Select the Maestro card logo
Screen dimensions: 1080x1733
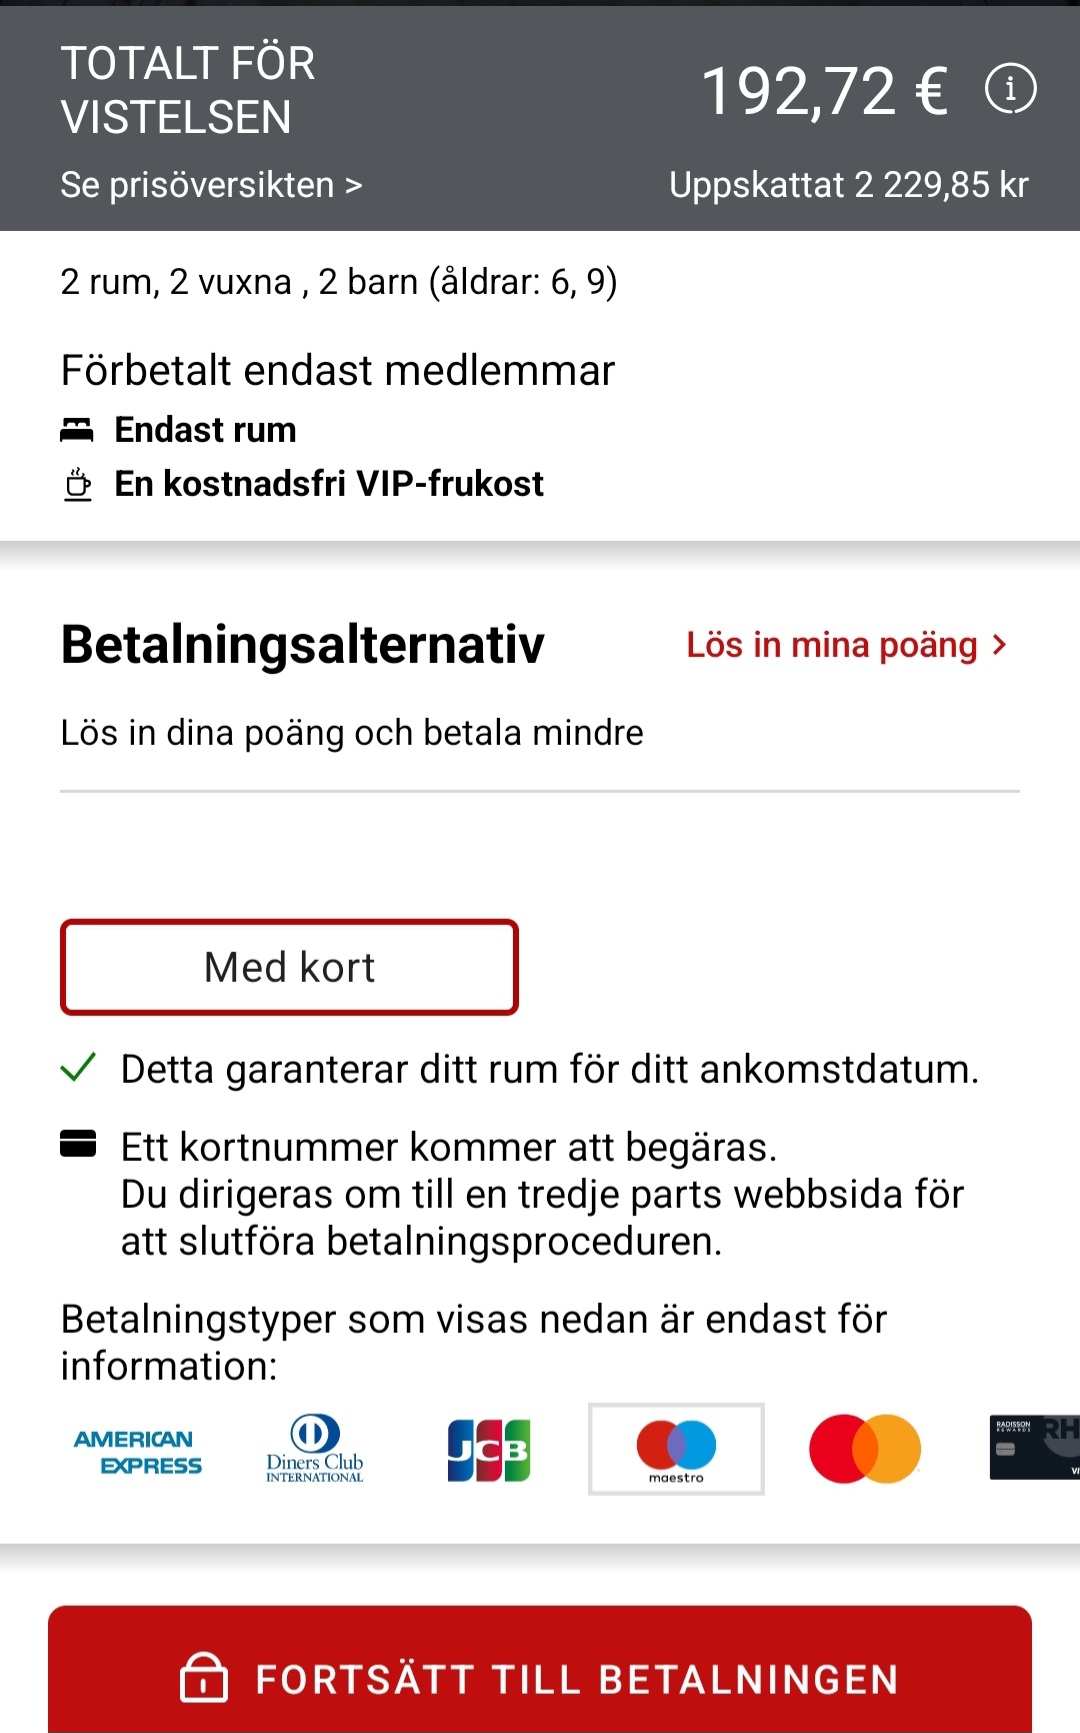pos(676,1449)
